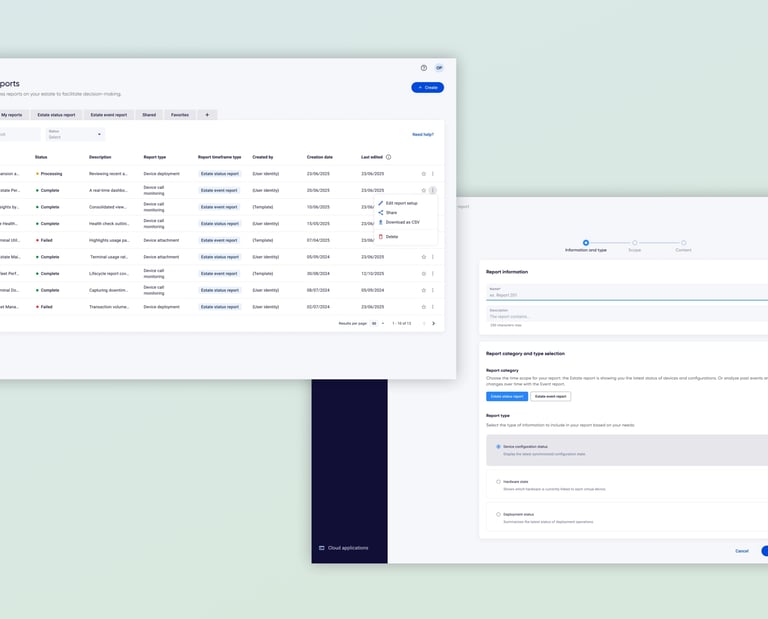Favorite the Terminal usage report star

click(x=424, y=257)
